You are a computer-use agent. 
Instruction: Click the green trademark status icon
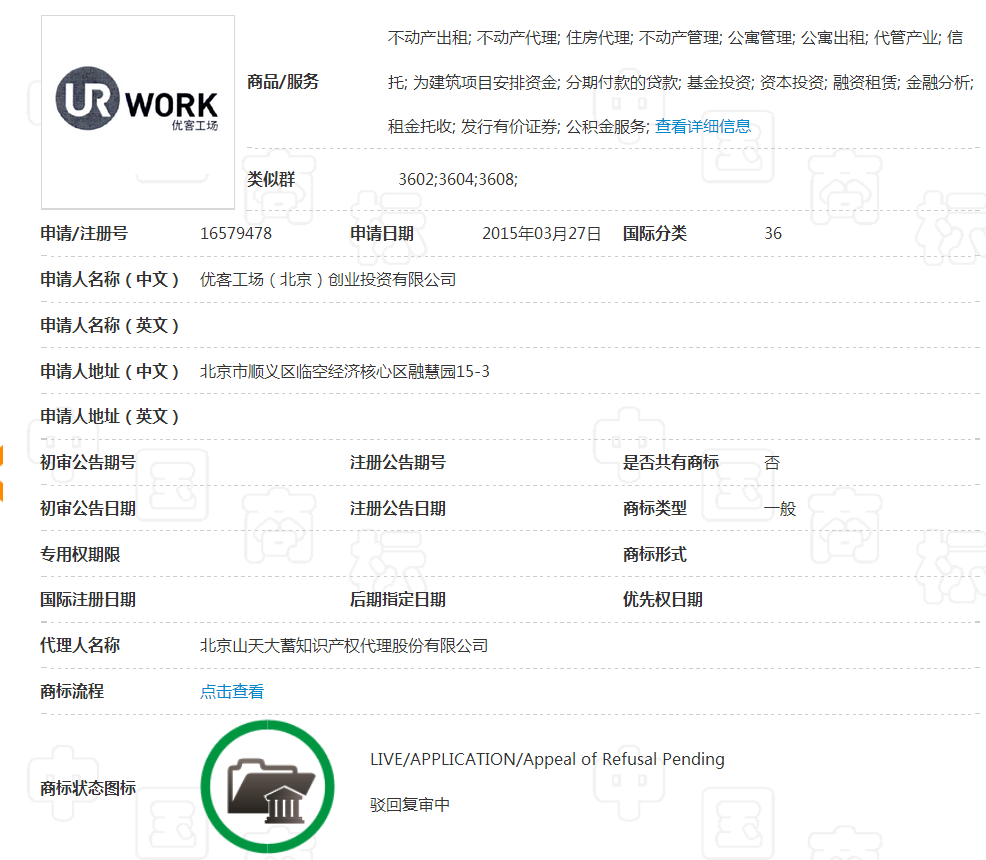(x=267, y=786)
